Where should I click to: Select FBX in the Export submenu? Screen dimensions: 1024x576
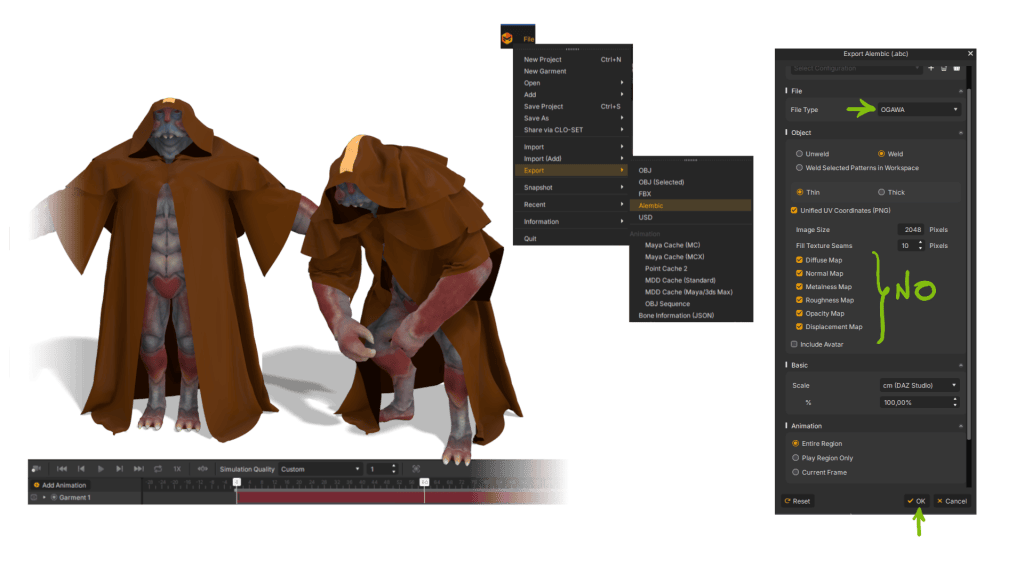pos(691,194)
